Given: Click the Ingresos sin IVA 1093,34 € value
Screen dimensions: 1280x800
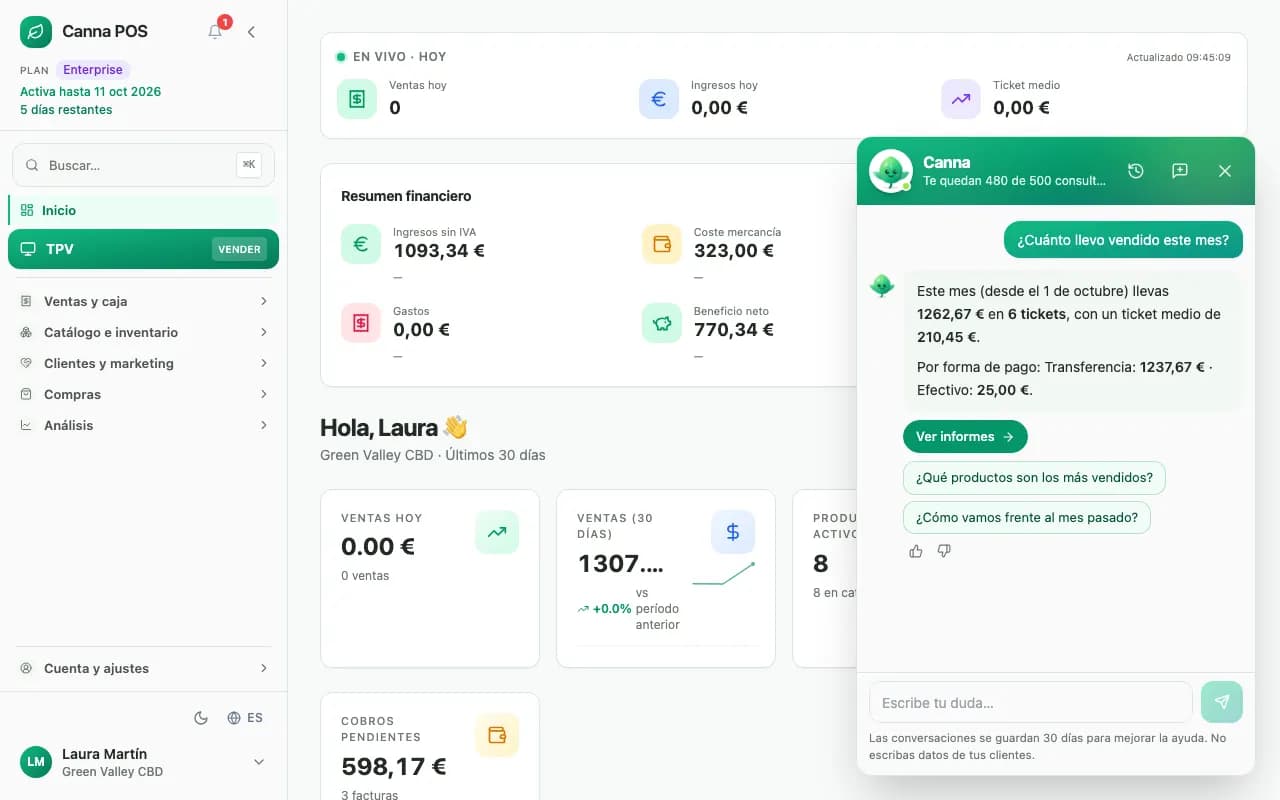Looking at the screenshot, I should pos(439,251).
